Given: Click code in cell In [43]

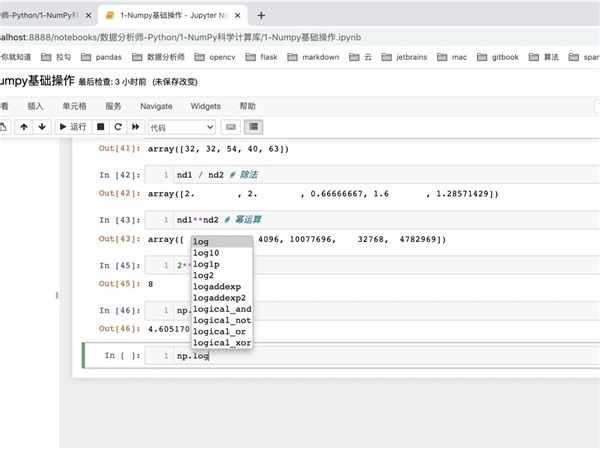Looking at the screenshot, I should [219, 220].
